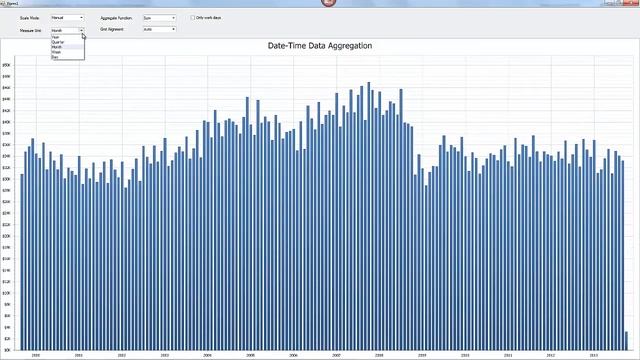Open the Grid Alignment dropdown
The width and height of the screenshot is (640, 360).
pos(159,29)
